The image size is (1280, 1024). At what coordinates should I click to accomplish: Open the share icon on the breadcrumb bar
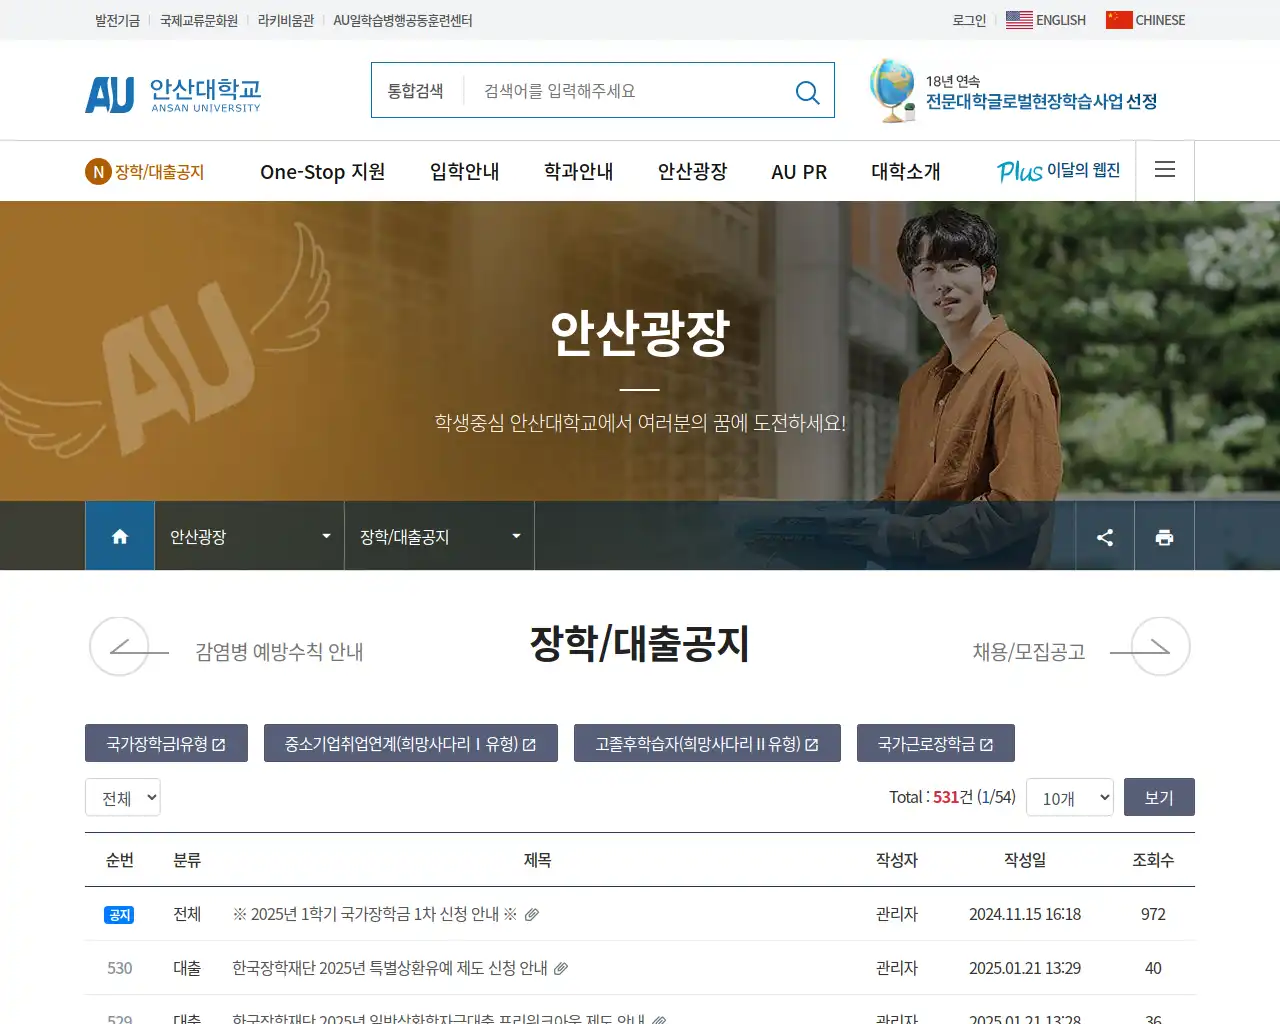pyautogui.click(x=1104, y=536)
